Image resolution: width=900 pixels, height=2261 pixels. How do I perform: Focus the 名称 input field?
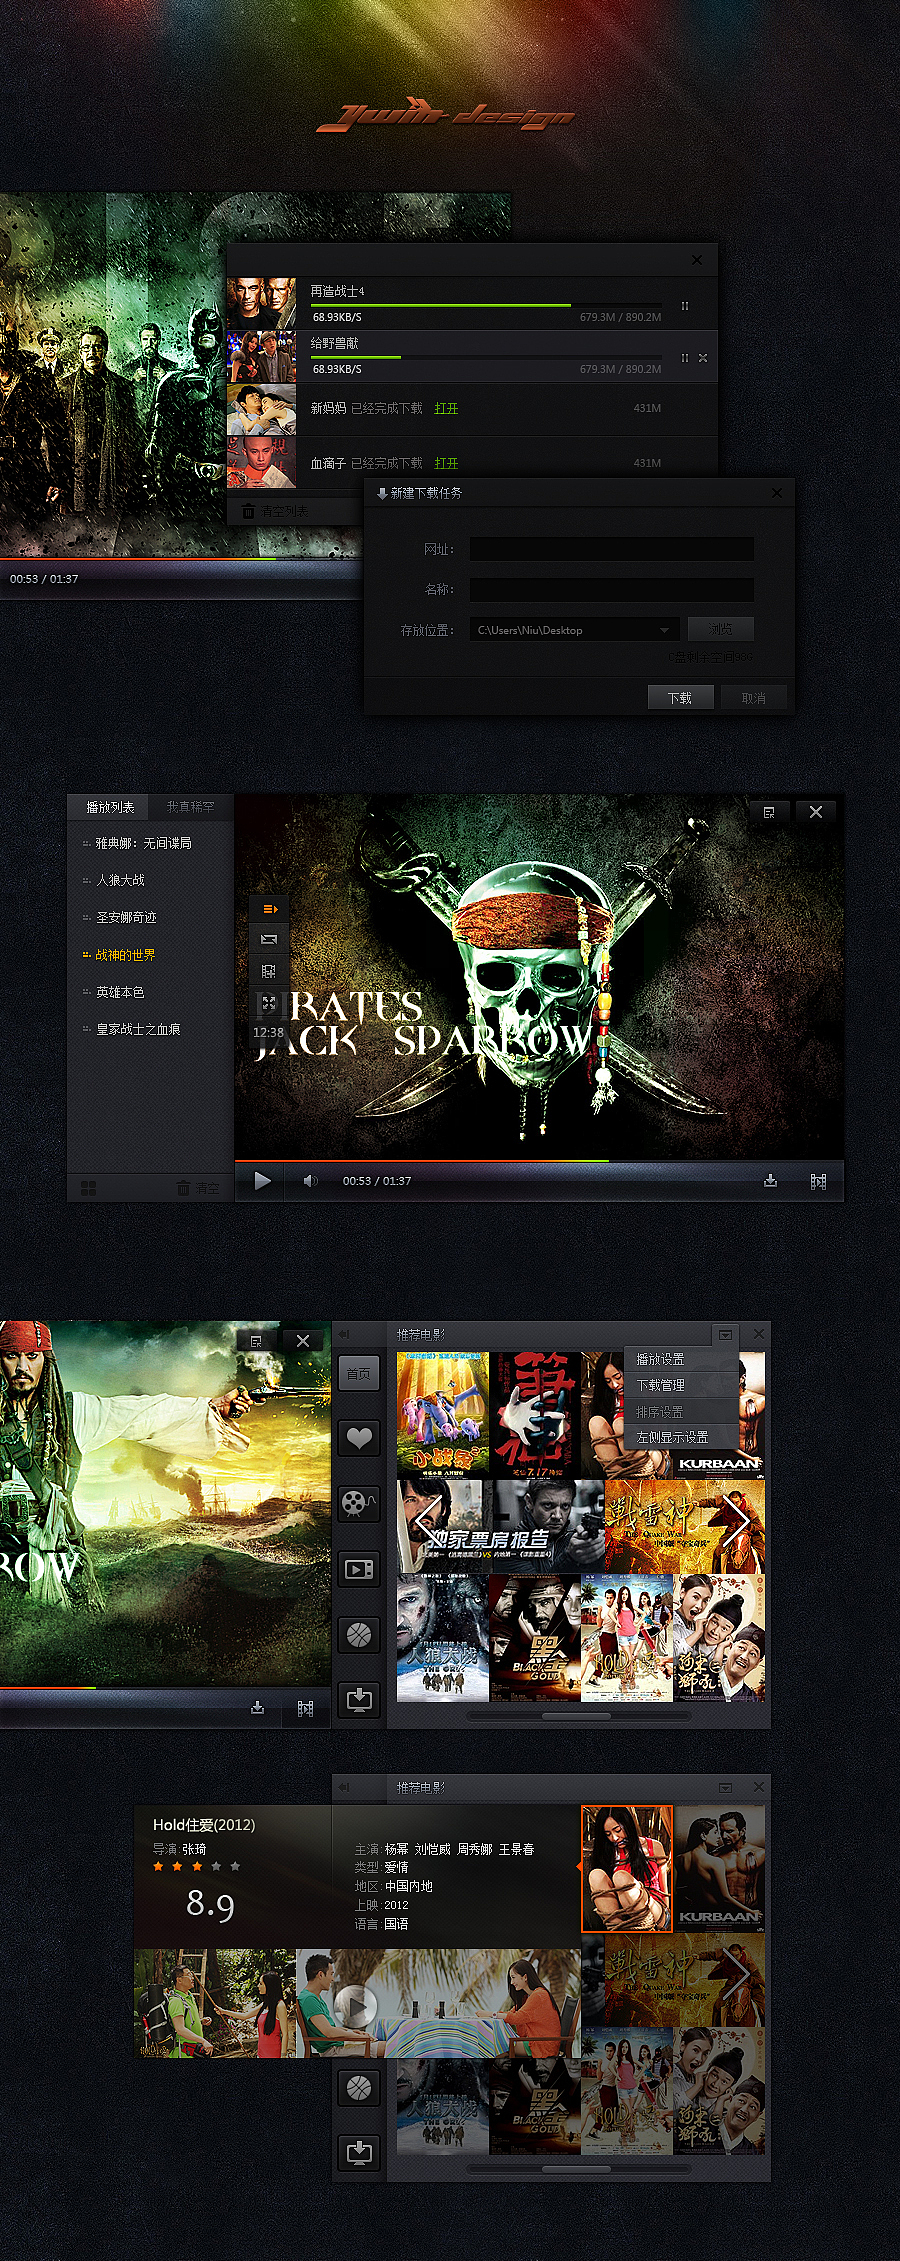[612, 589]
